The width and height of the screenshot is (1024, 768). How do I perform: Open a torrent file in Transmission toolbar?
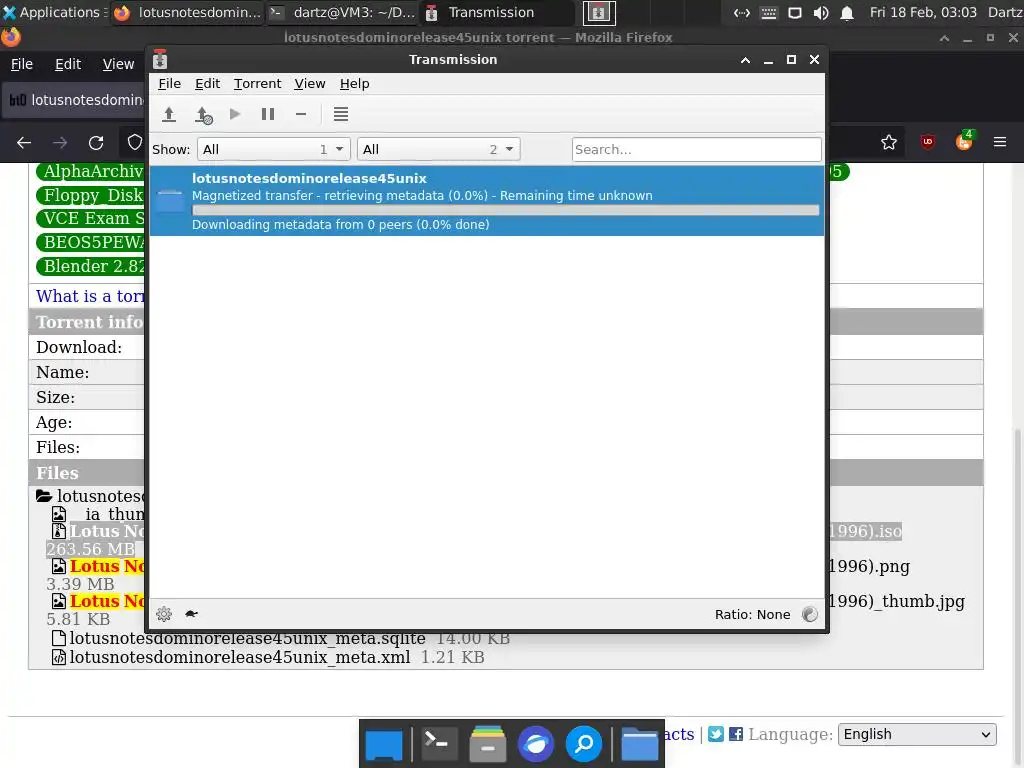coord(169,114)
